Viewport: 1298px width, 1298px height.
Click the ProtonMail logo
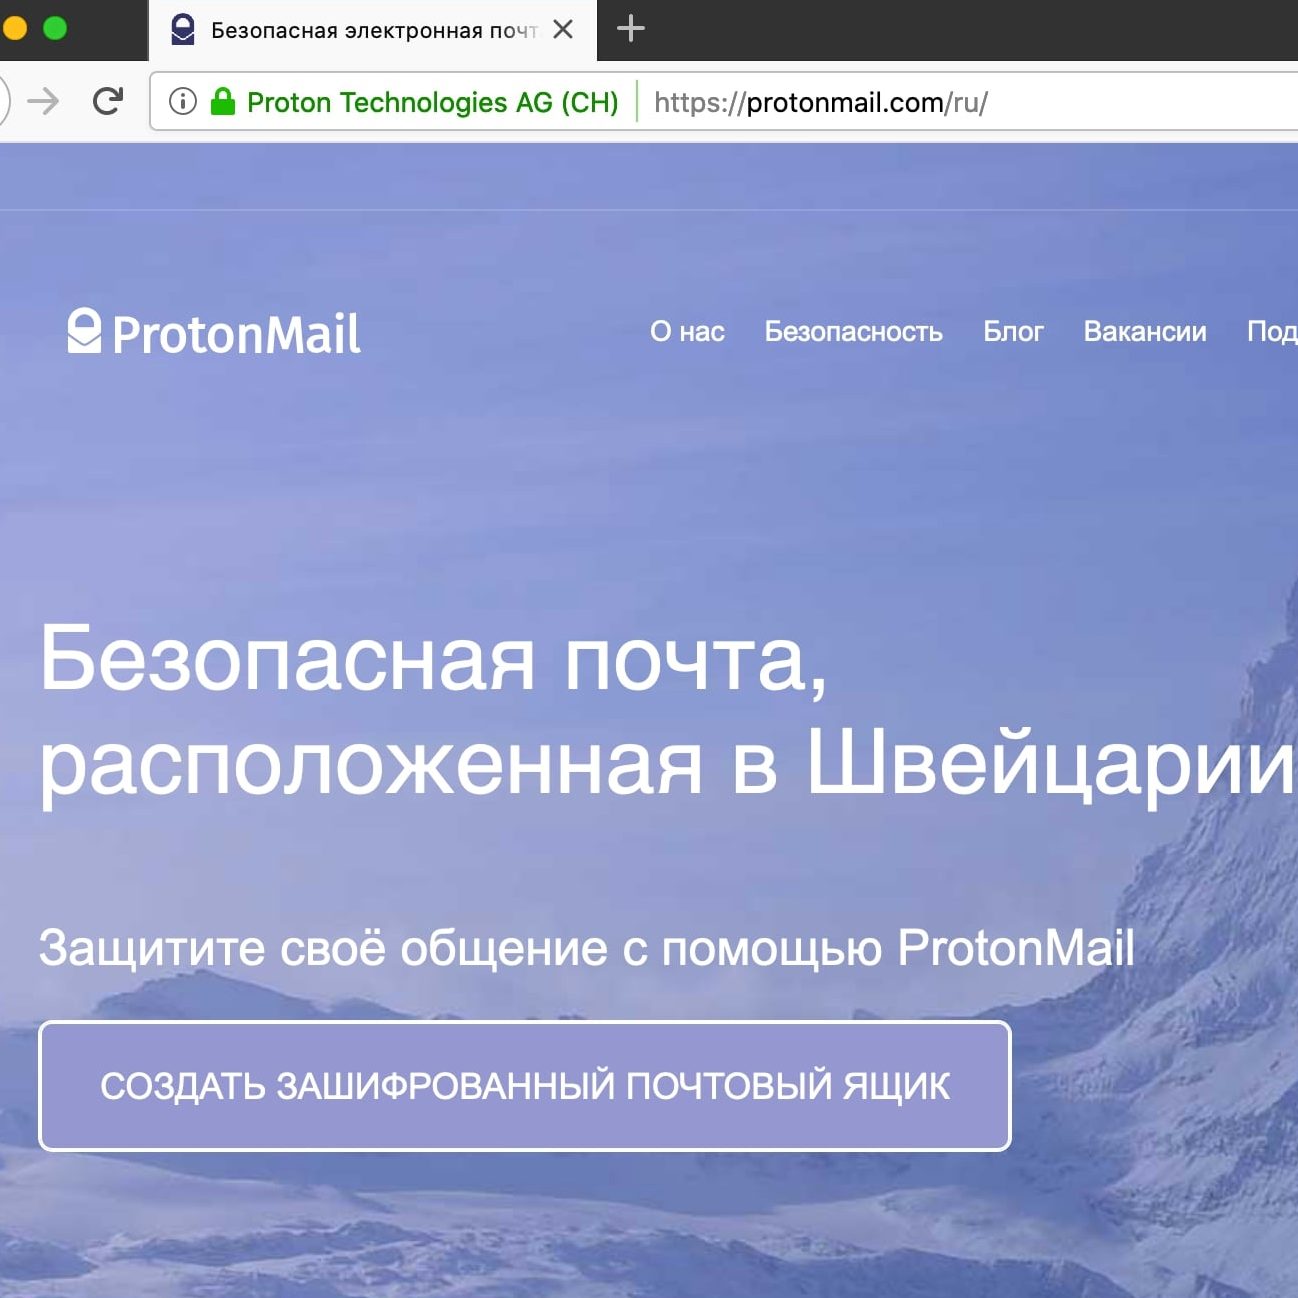[x=214, y=333]
